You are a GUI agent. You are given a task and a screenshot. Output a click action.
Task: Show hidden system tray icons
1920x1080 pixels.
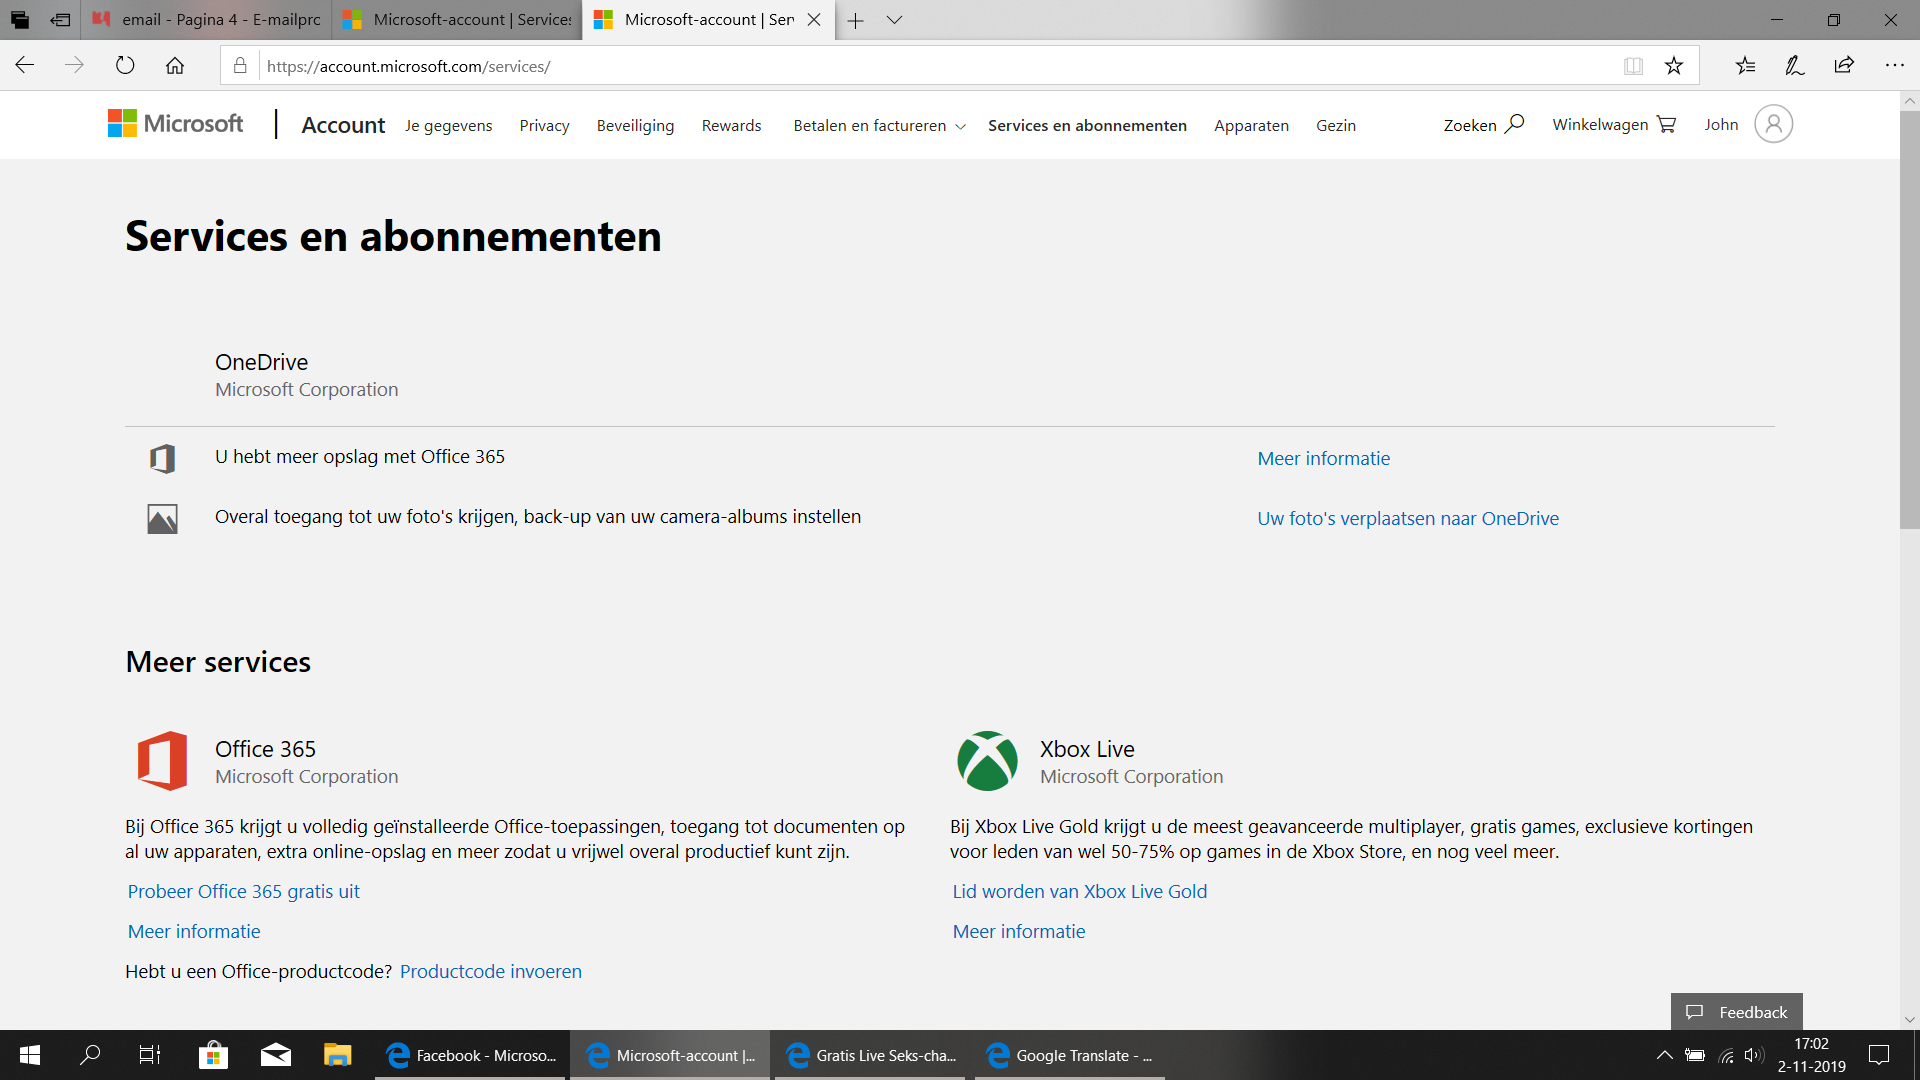coord(1664,1055)
